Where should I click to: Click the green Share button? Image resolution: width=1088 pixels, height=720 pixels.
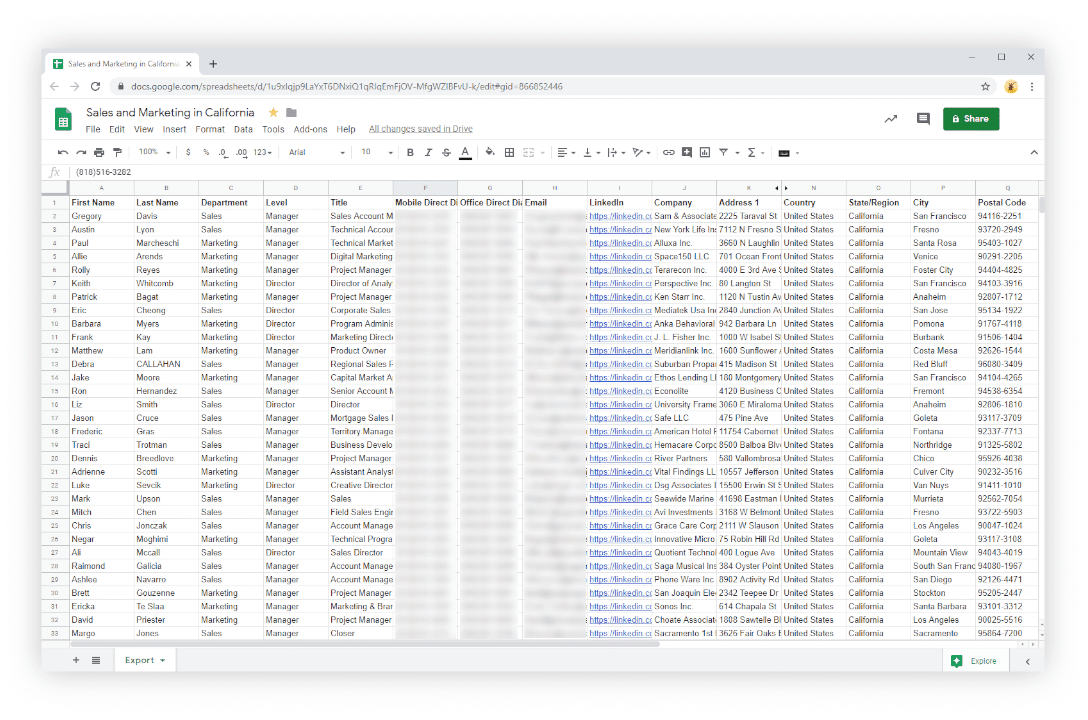tap(970, 119)
